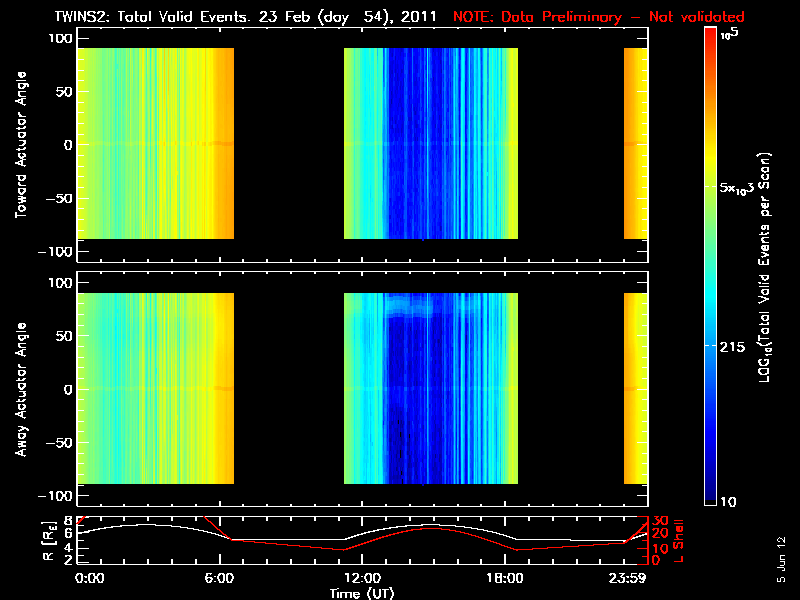
Task: Click the red "Data Preliminary – Not validated" note
Action: click(599, 16)
